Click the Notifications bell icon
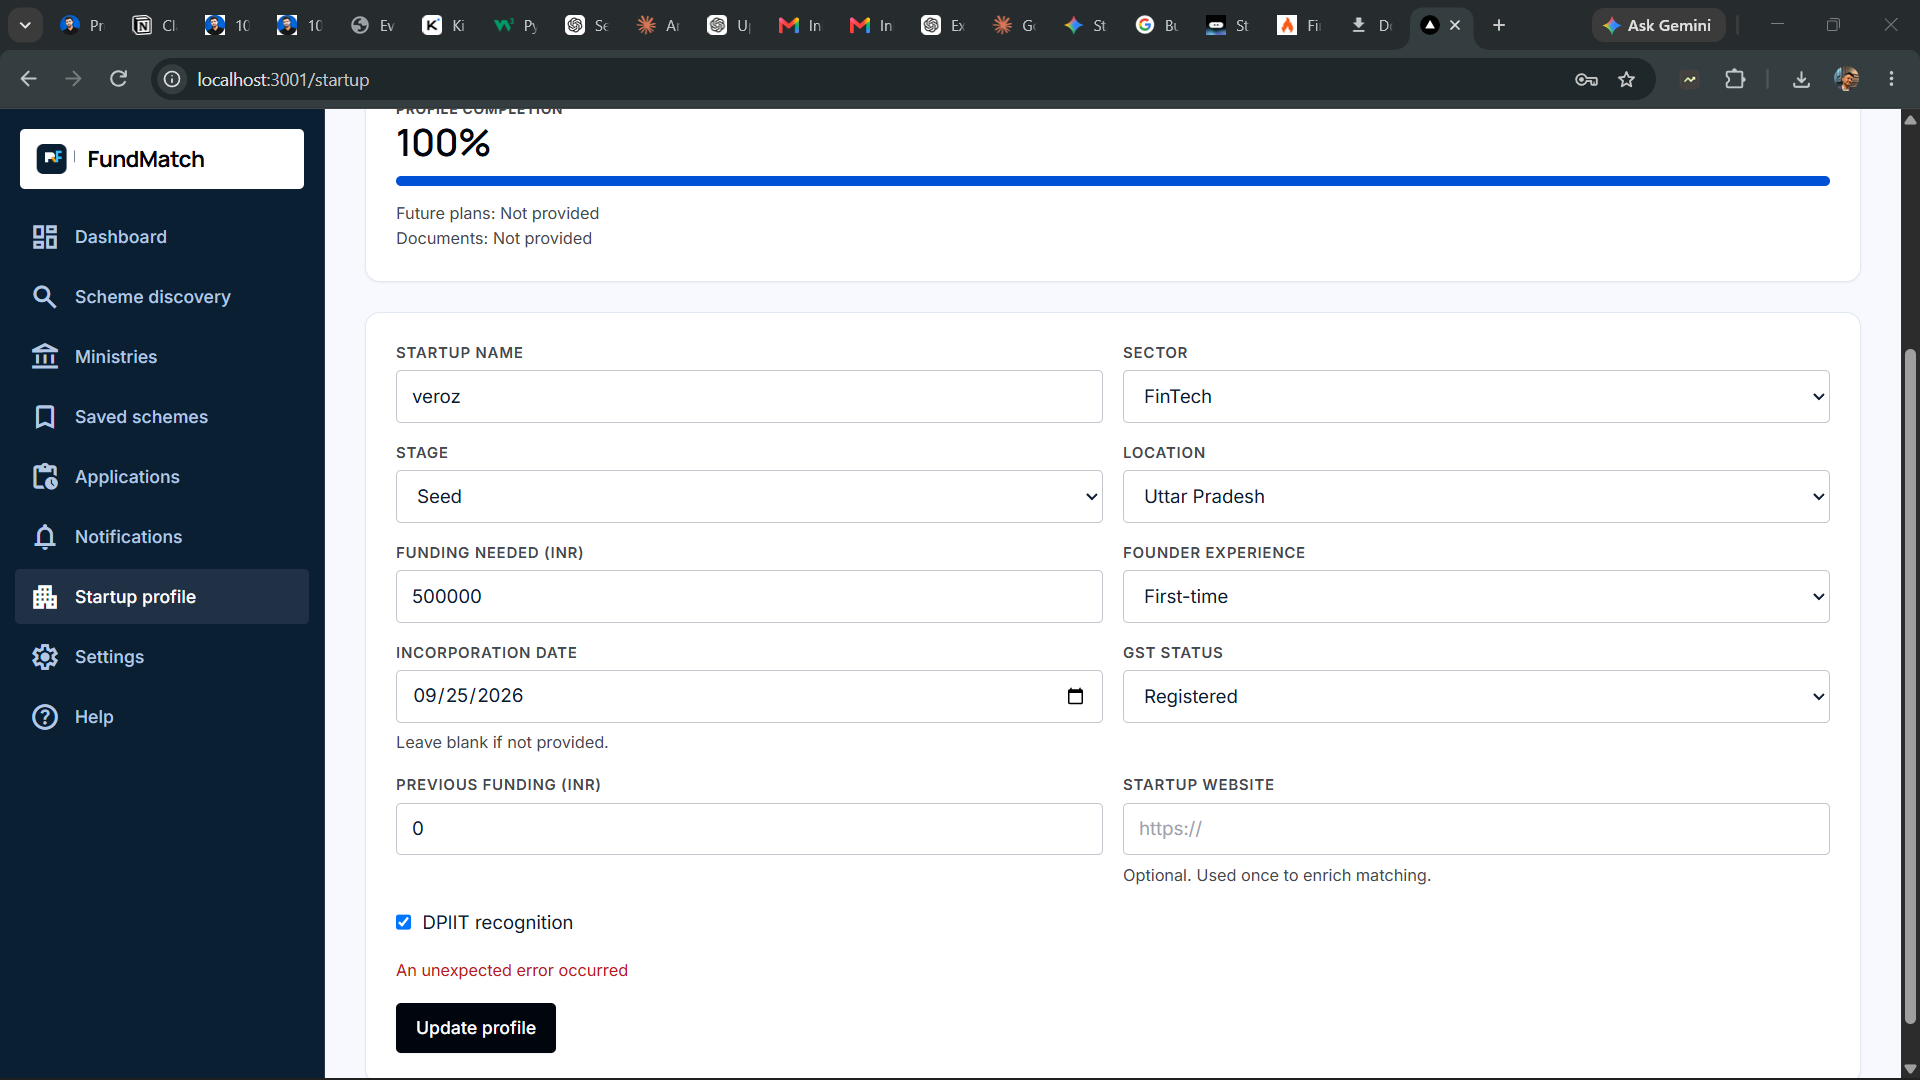 coord(45,537)
